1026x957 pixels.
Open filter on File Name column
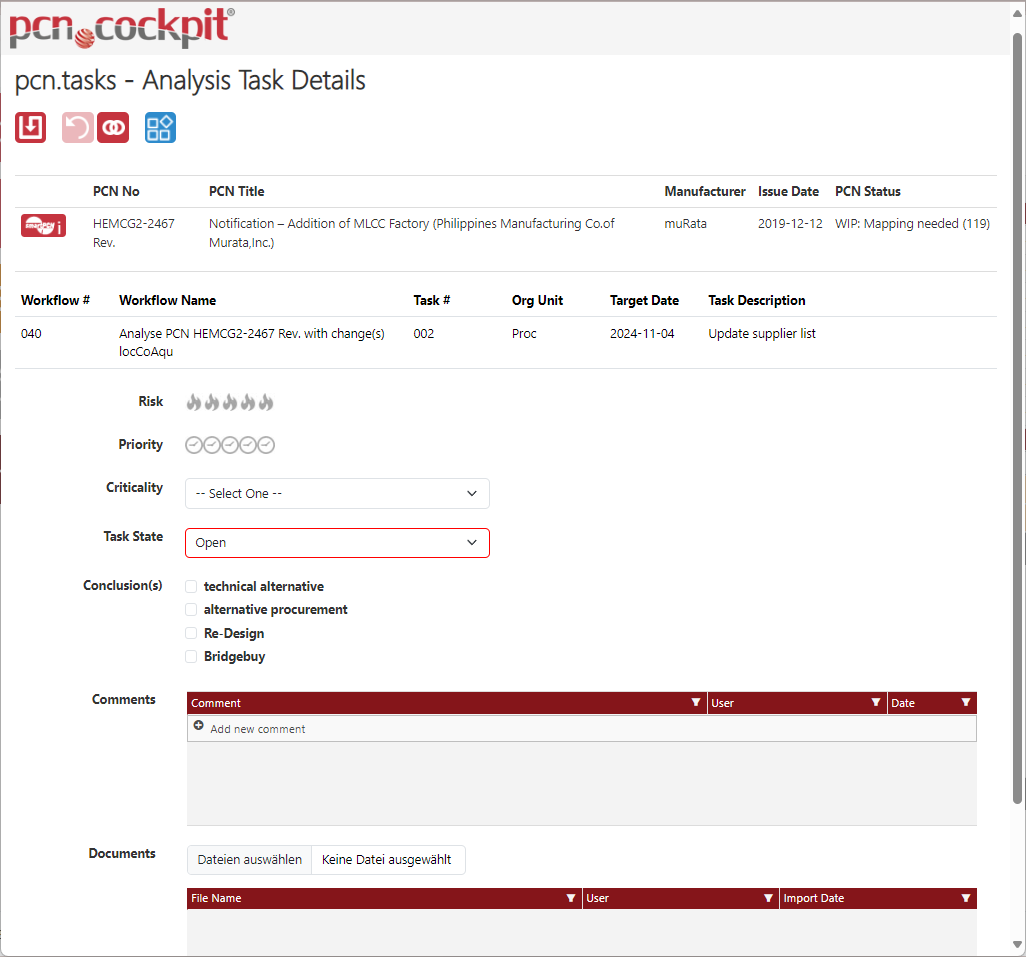pyautogui.click(x=571, y=898)
